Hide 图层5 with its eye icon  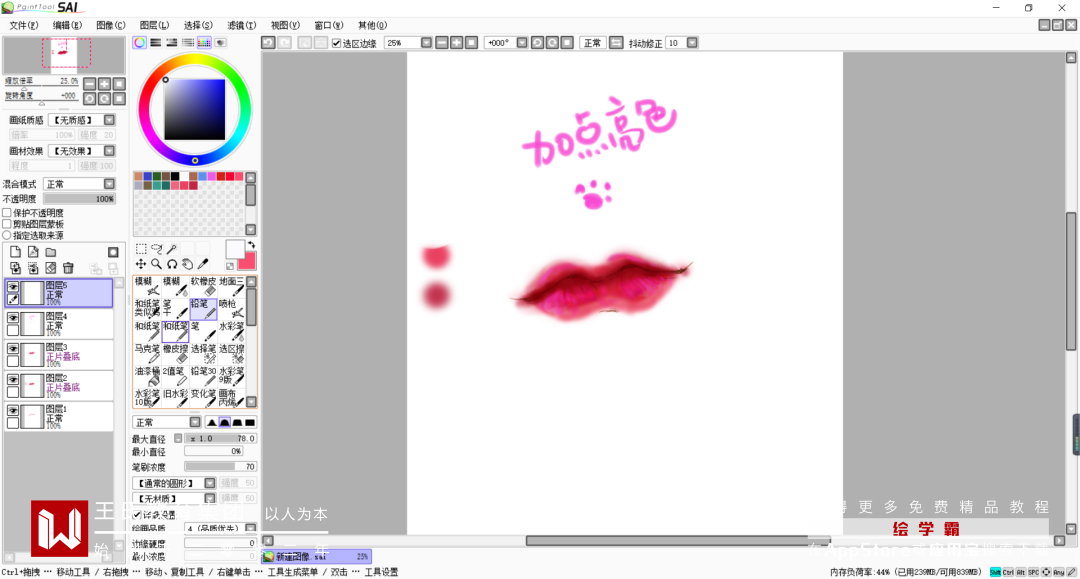click(13, 286)
